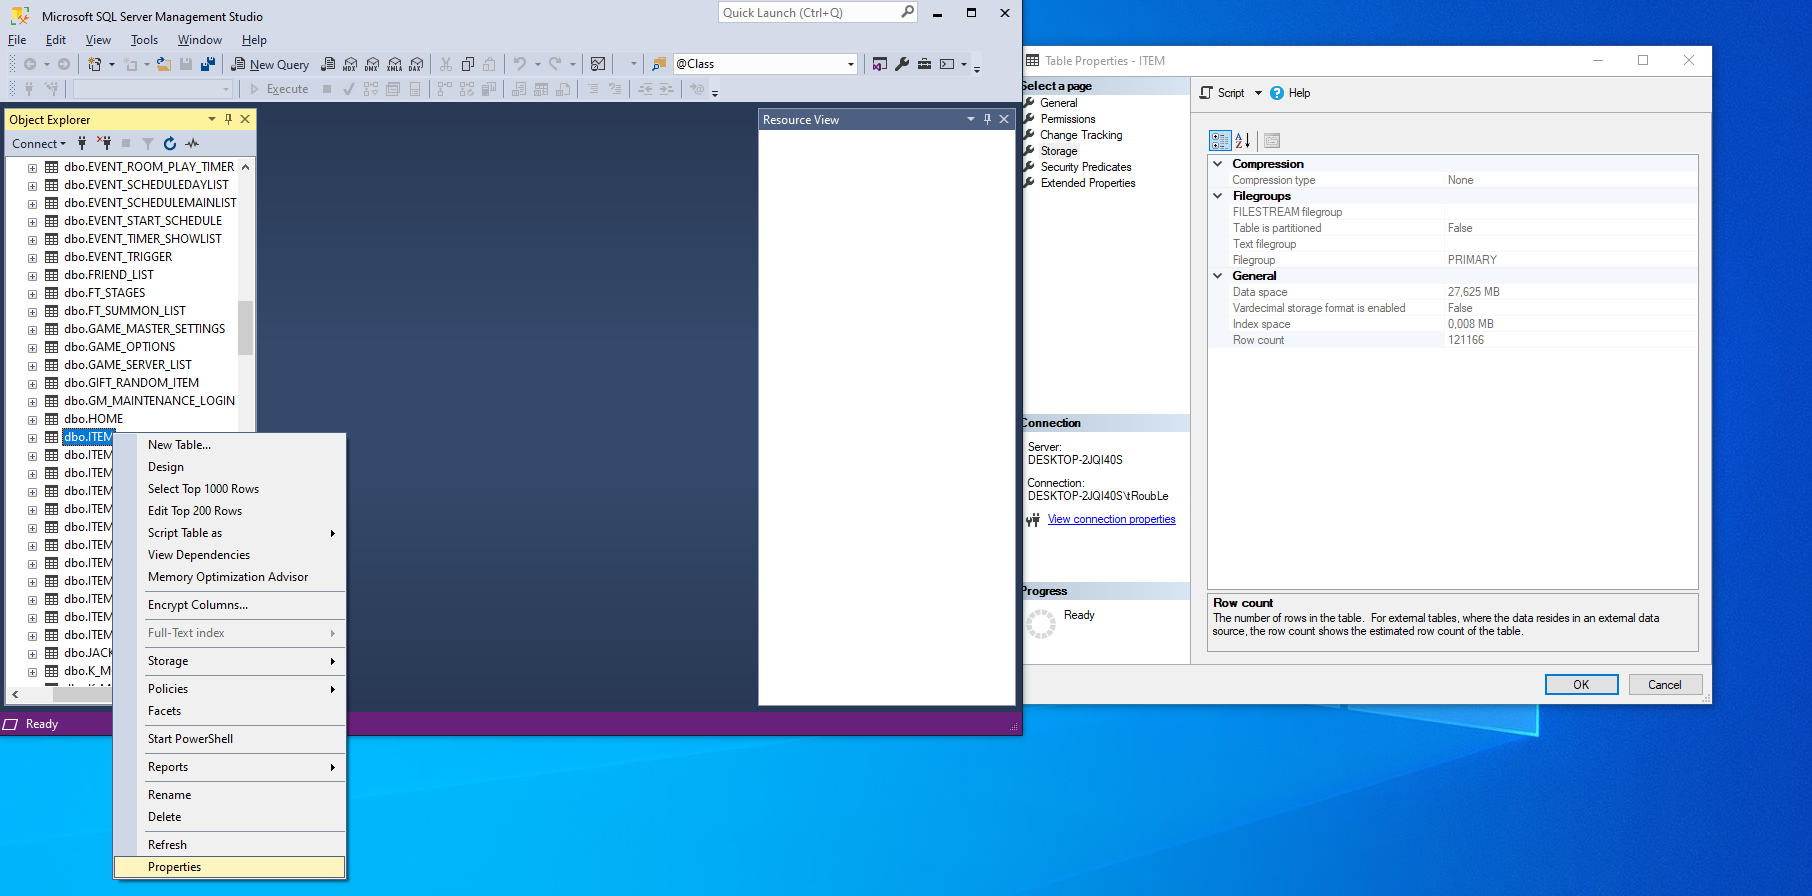Image resolution: width=1812 pixels, height=896 pixels.
Task: Click the MDX query icon
Action: coord(350,64)
